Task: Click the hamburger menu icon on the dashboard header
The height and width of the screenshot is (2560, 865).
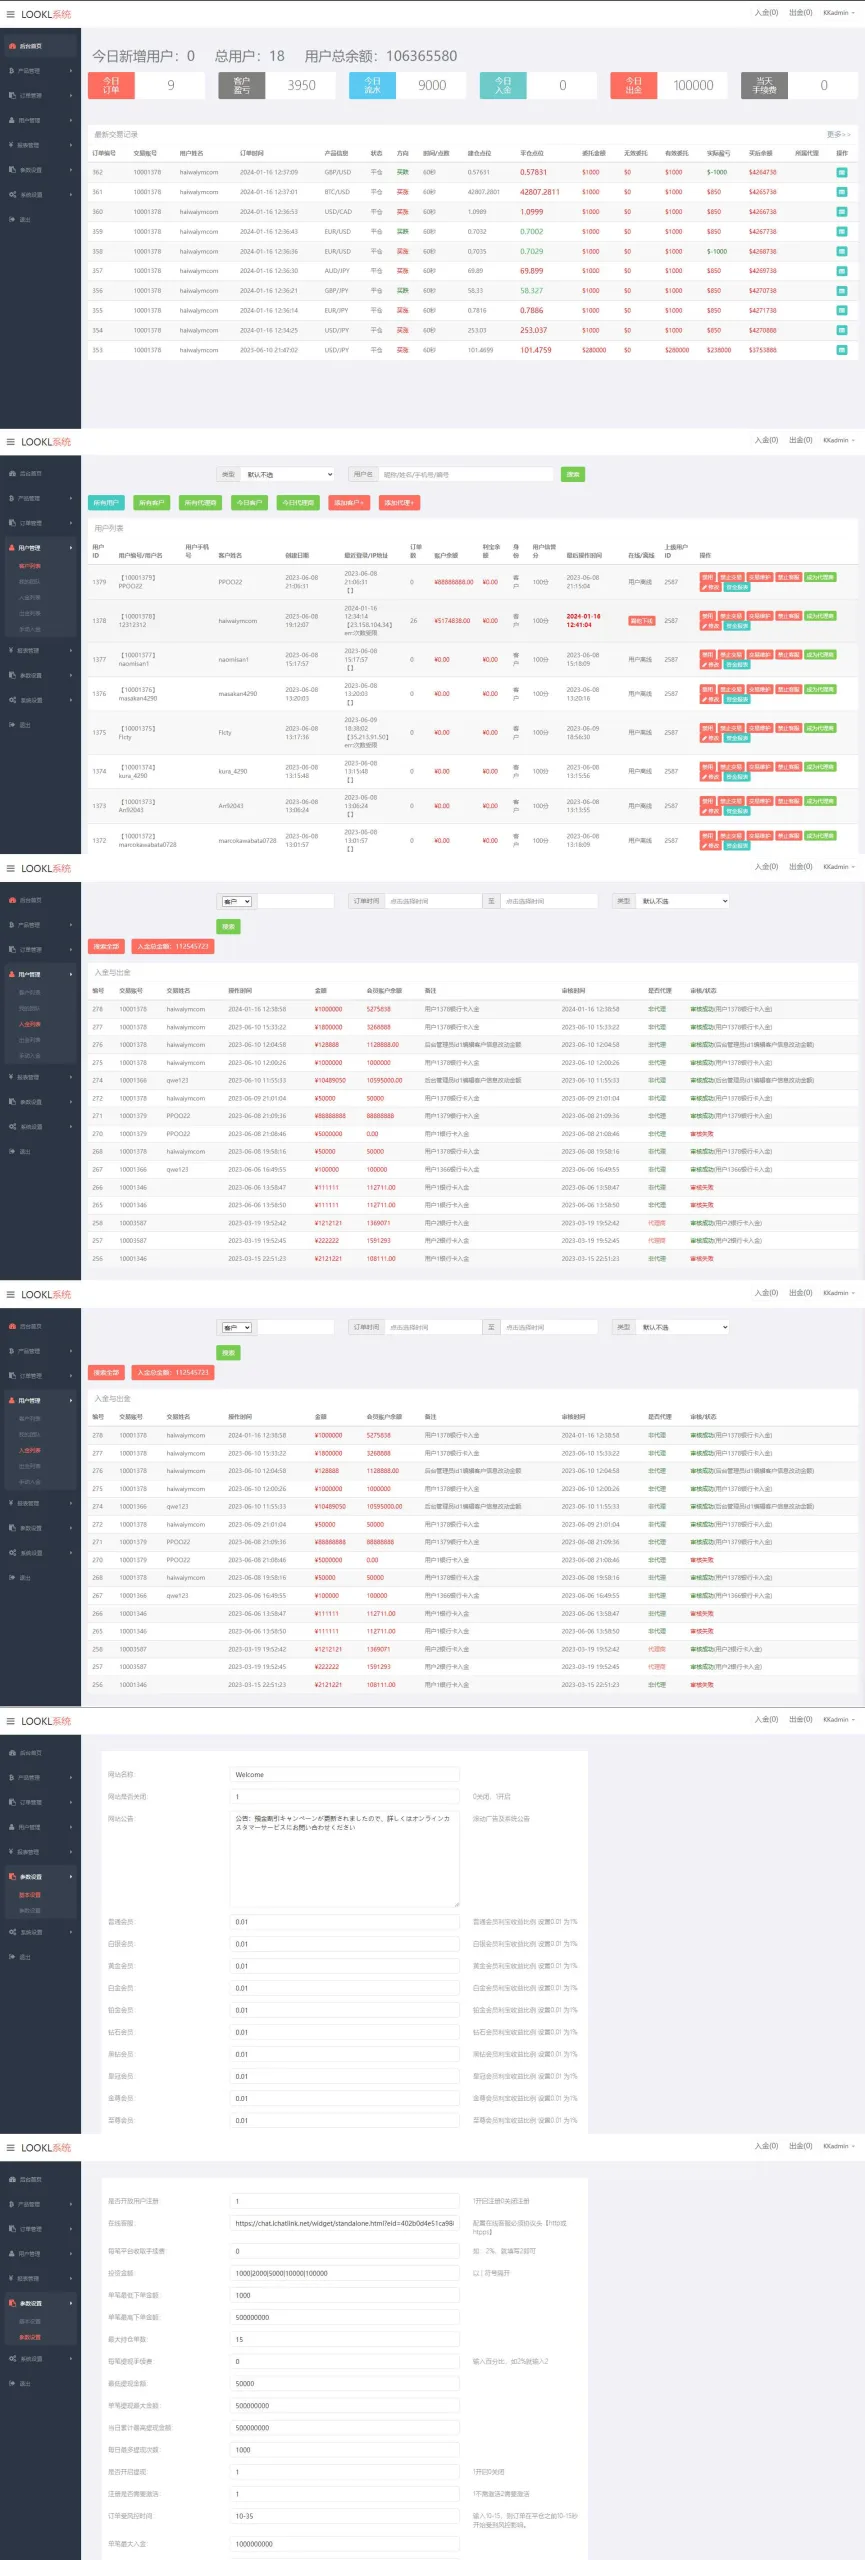Action: [11, 14]
